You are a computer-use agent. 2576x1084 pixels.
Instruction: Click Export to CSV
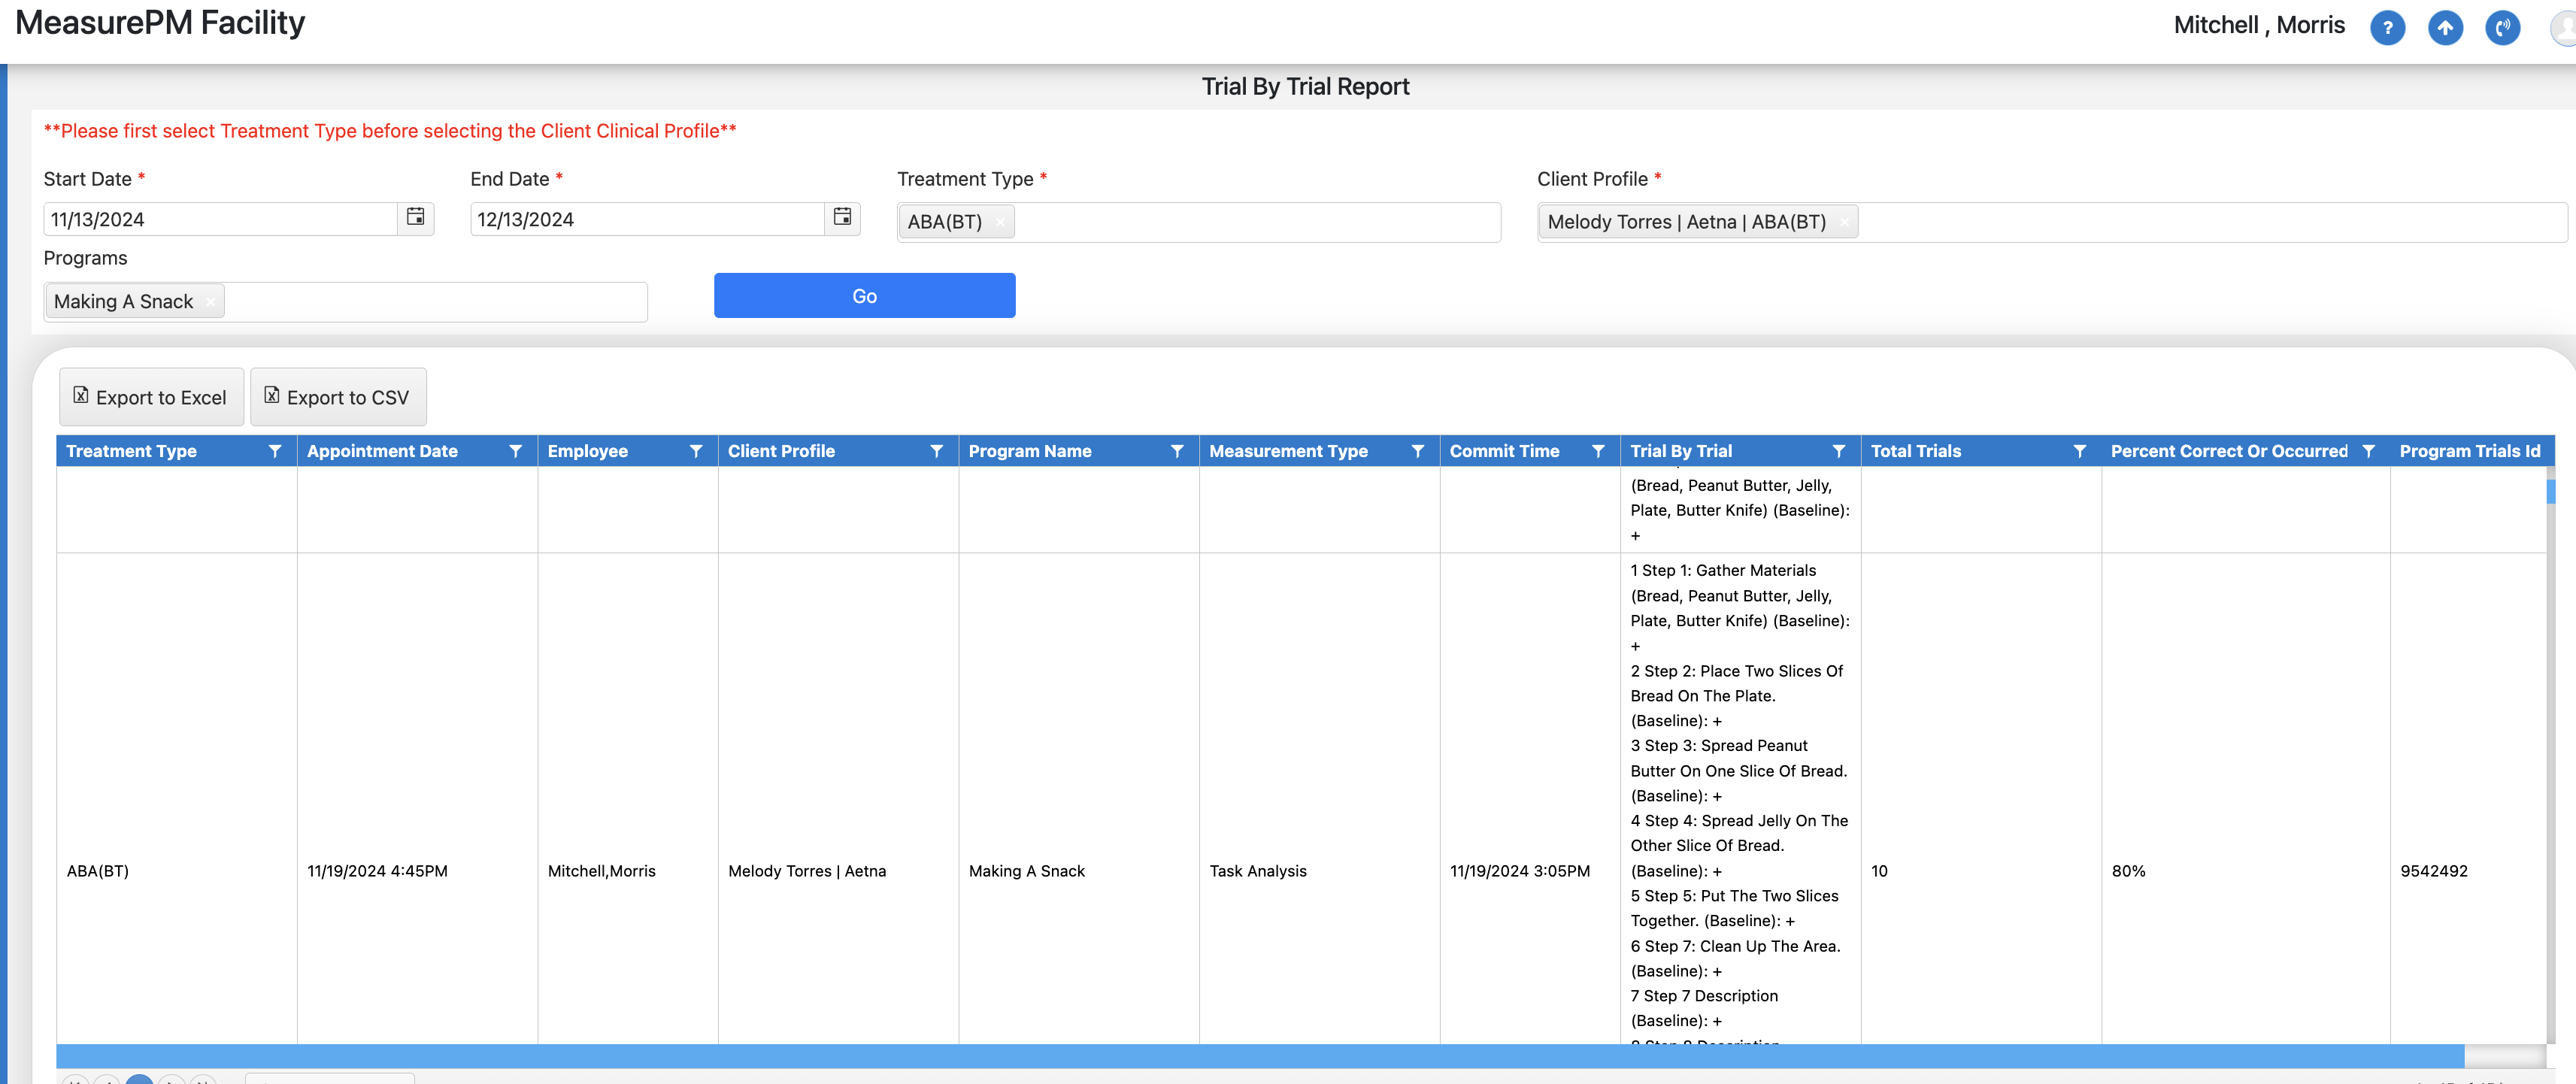(x=338, y=397)
